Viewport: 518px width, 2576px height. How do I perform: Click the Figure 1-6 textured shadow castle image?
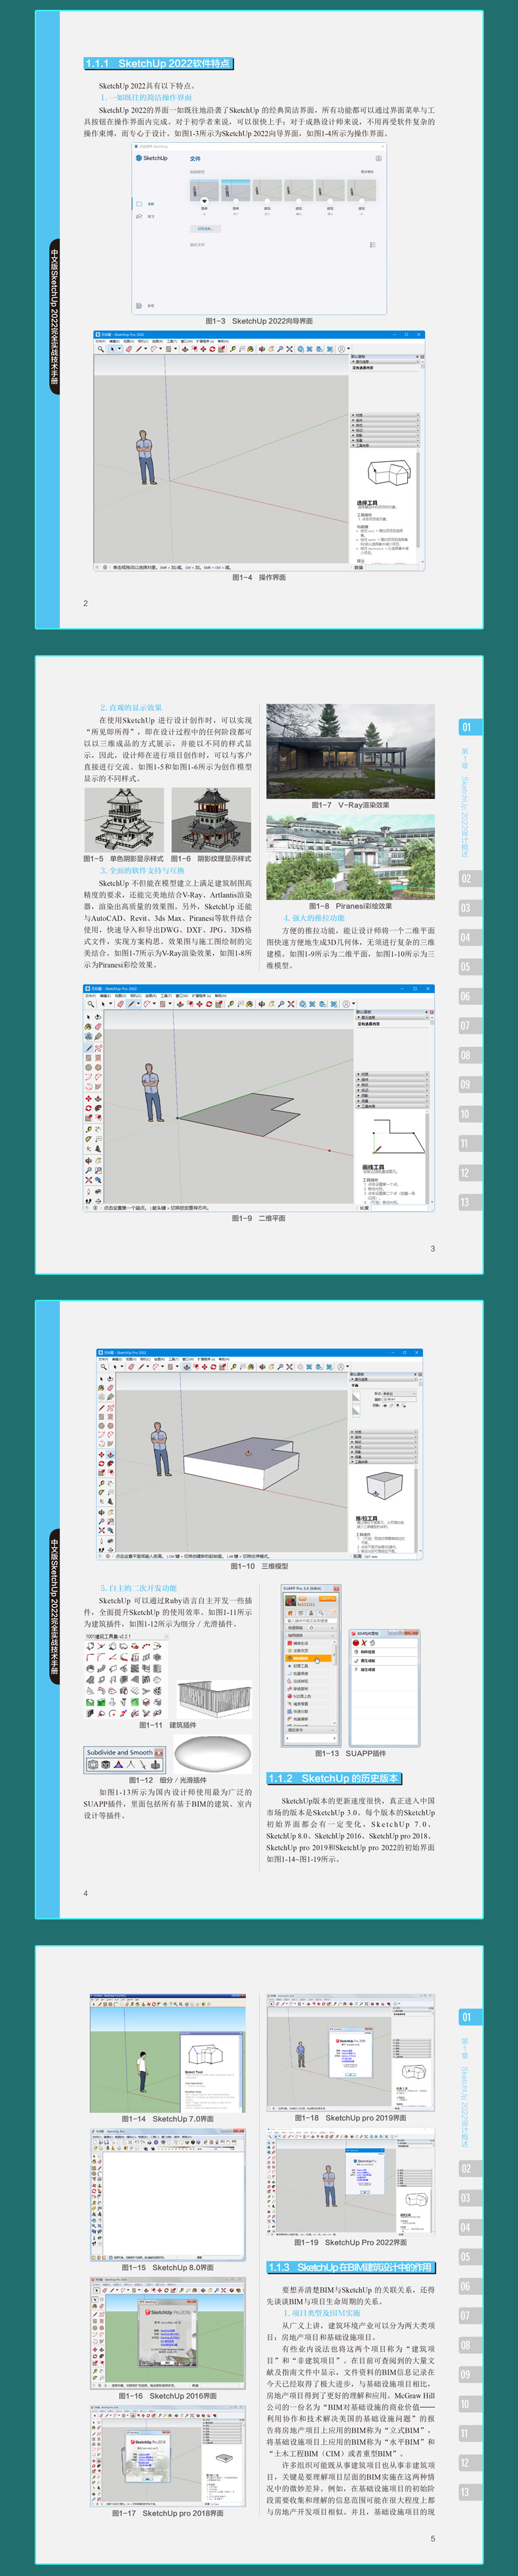211,820
